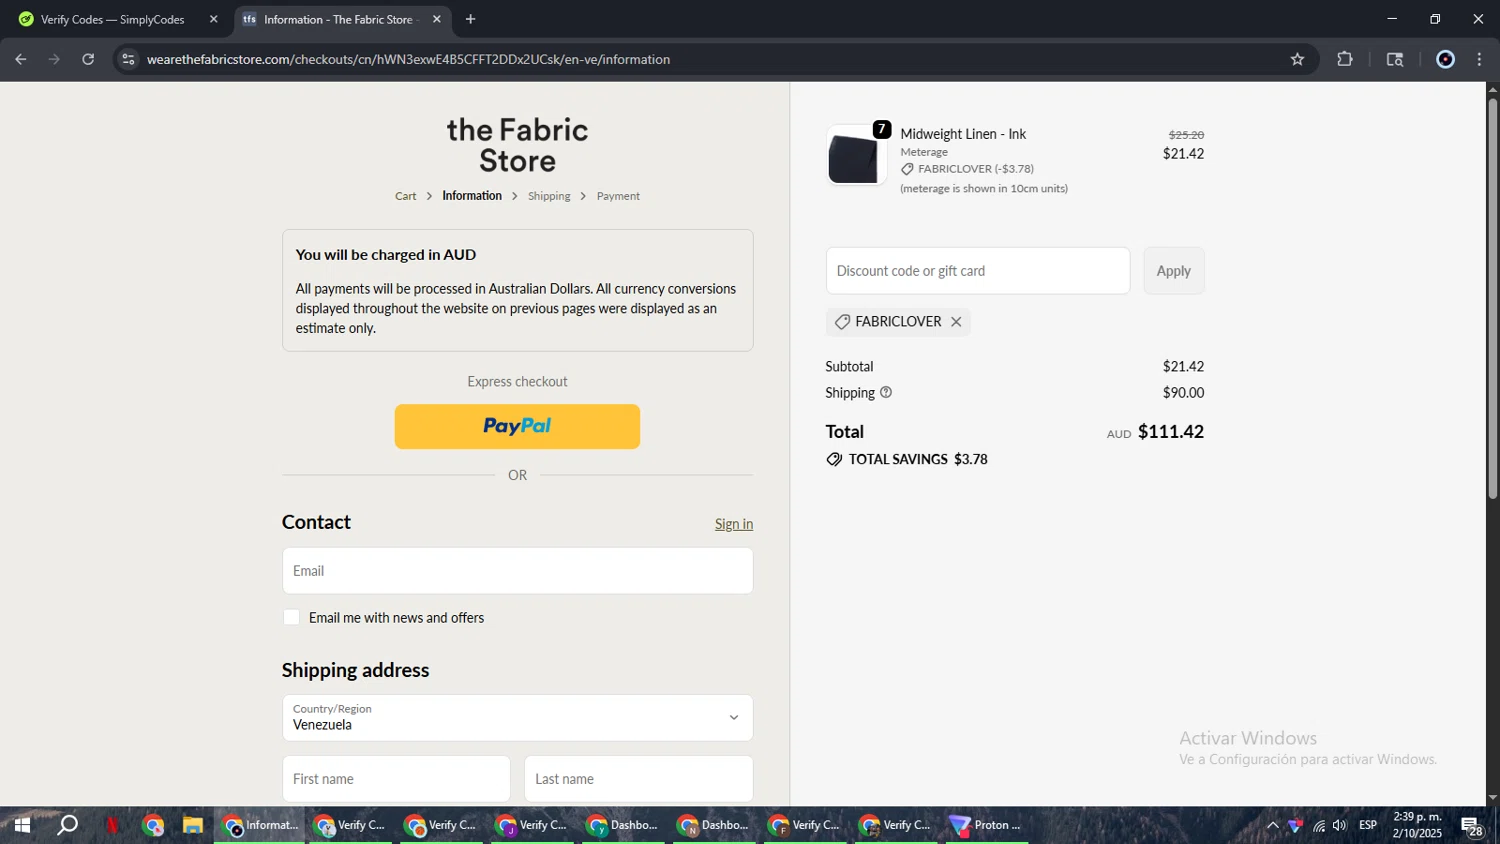Open notification center icon
The image size is (1500, 844).
tap(1472, 826)
